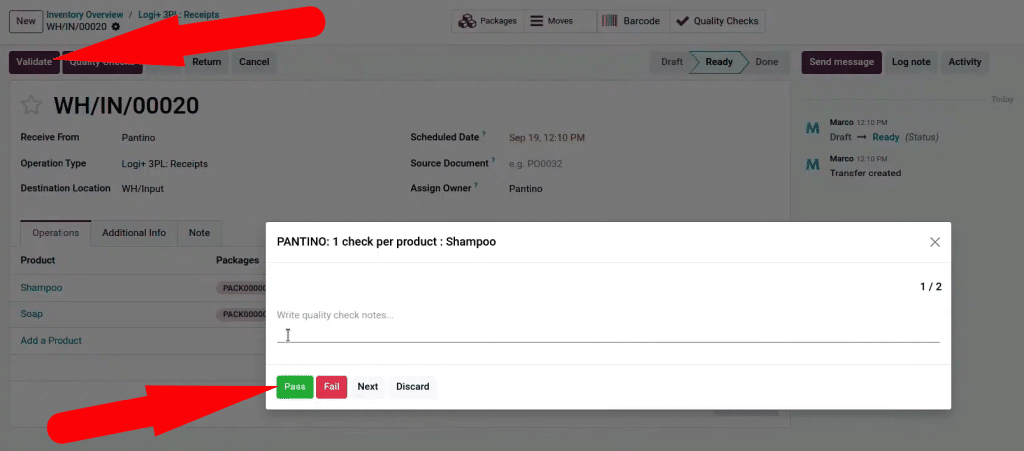Viewport: 1024px width, 451px height.
Task: Click the Packages column header
Action: [238, 260]
